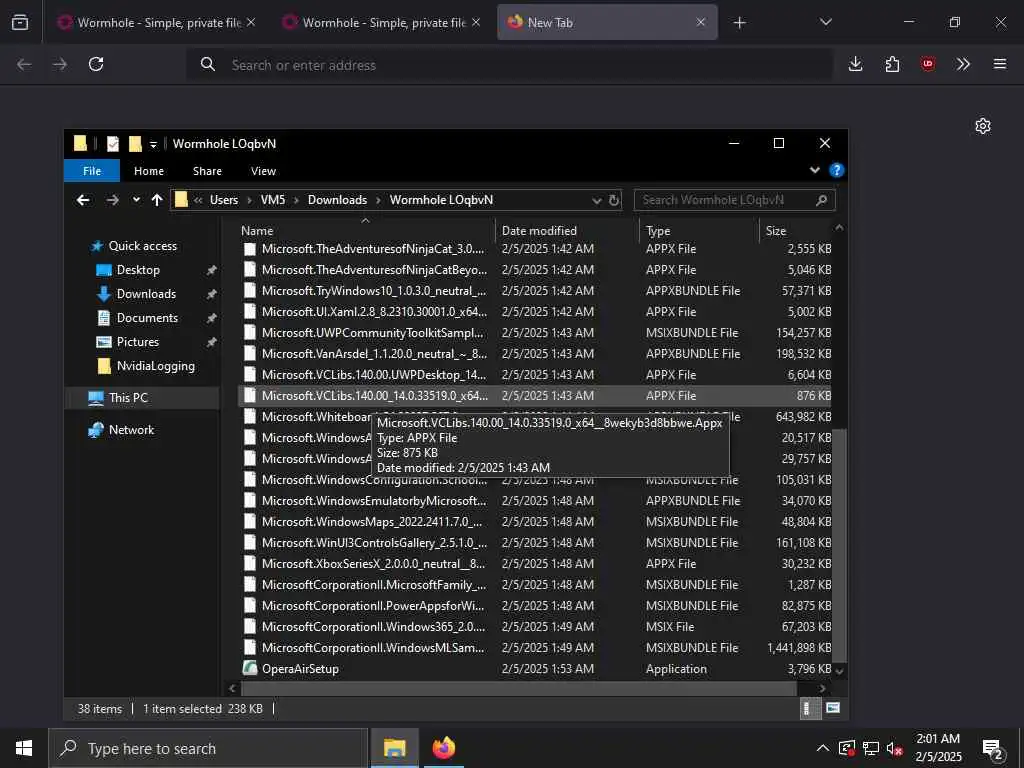Go back in File Explorer
Screen dimensions: 1024x768
83,200
